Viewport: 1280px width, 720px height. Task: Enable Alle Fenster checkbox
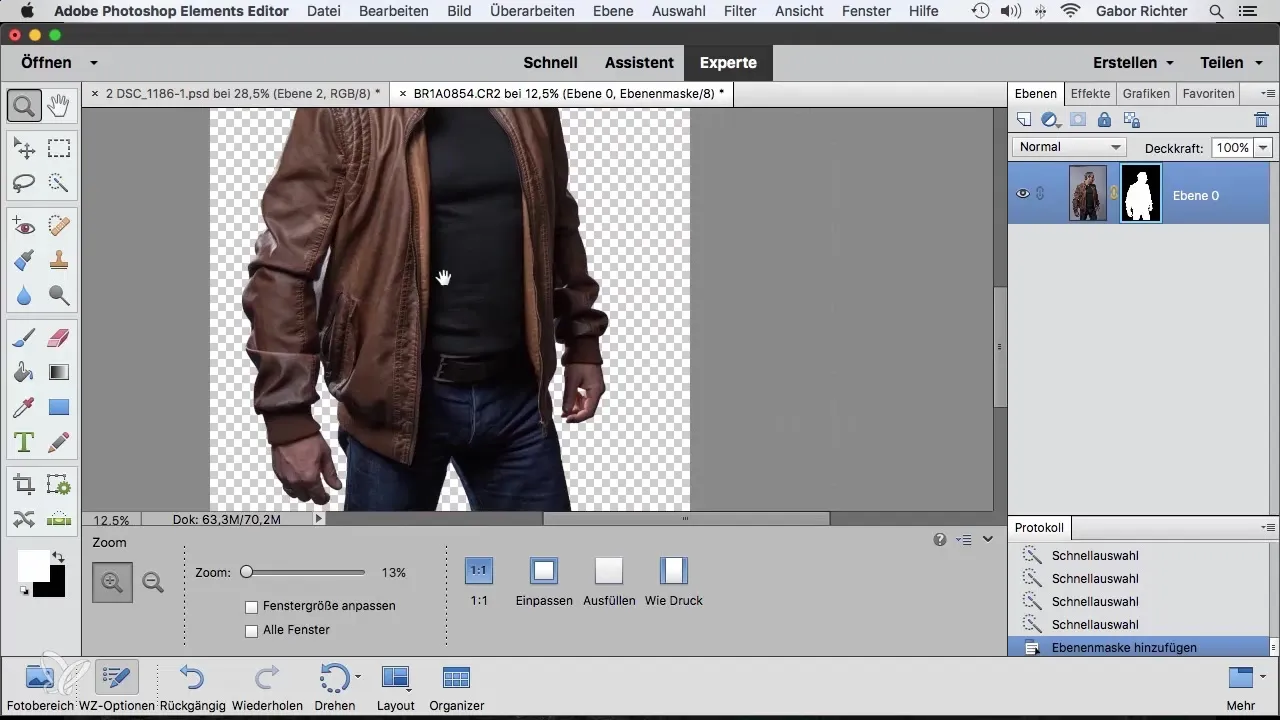[252, 630]
